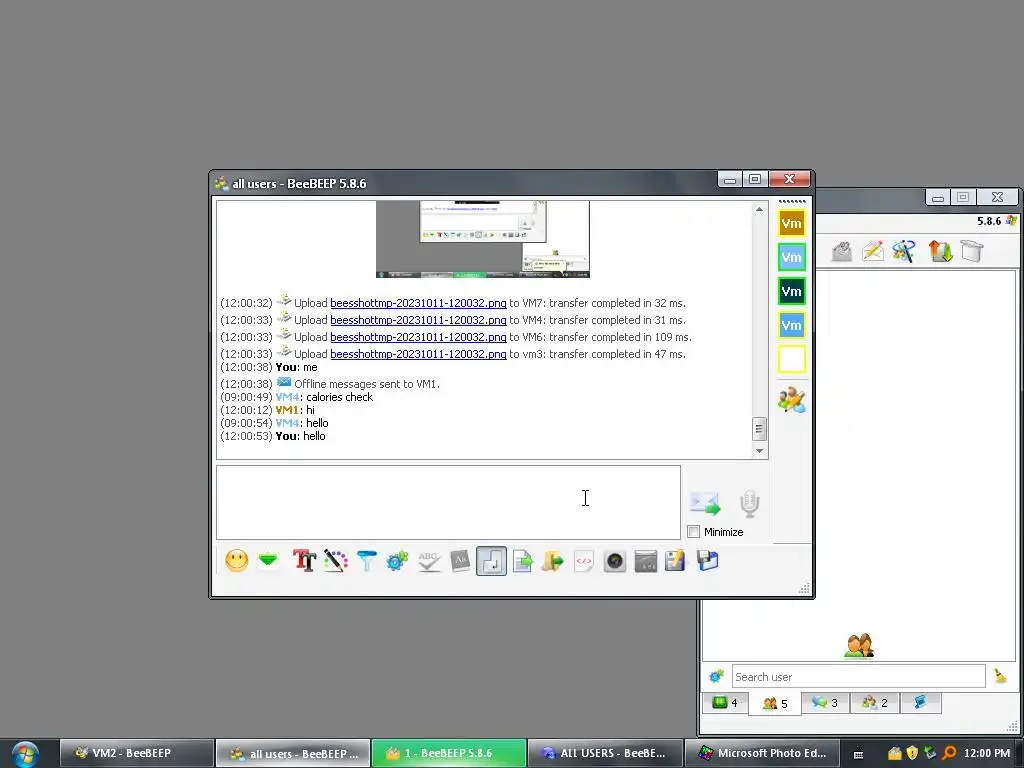The image size is (1024, 768).
Task: Switch to the blue flag tab
Action: click(x=920, y=703)
